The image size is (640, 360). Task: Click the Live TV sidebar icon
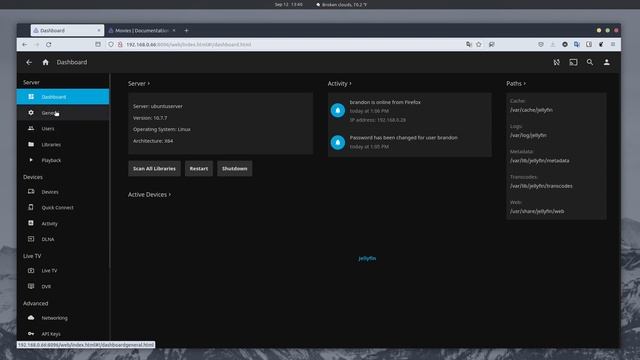coord(31,271)
